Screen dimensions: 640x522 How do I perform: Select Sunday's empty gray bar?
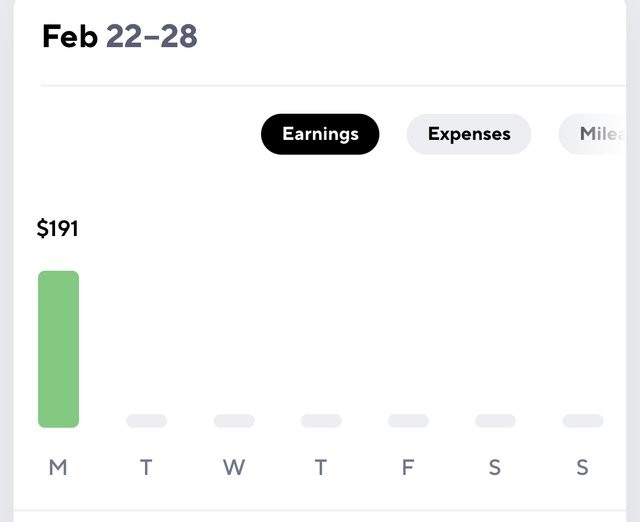(x=583, y=421)
